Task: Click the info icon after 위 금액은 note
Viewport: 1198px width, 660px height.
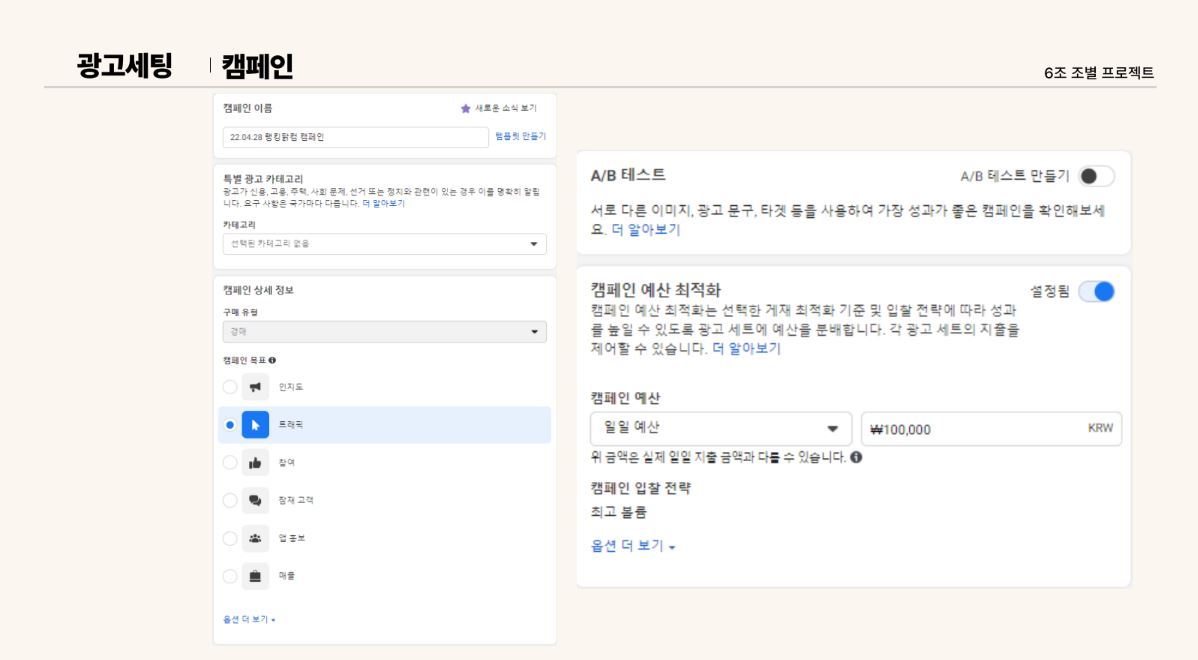Action: [856, 457]
